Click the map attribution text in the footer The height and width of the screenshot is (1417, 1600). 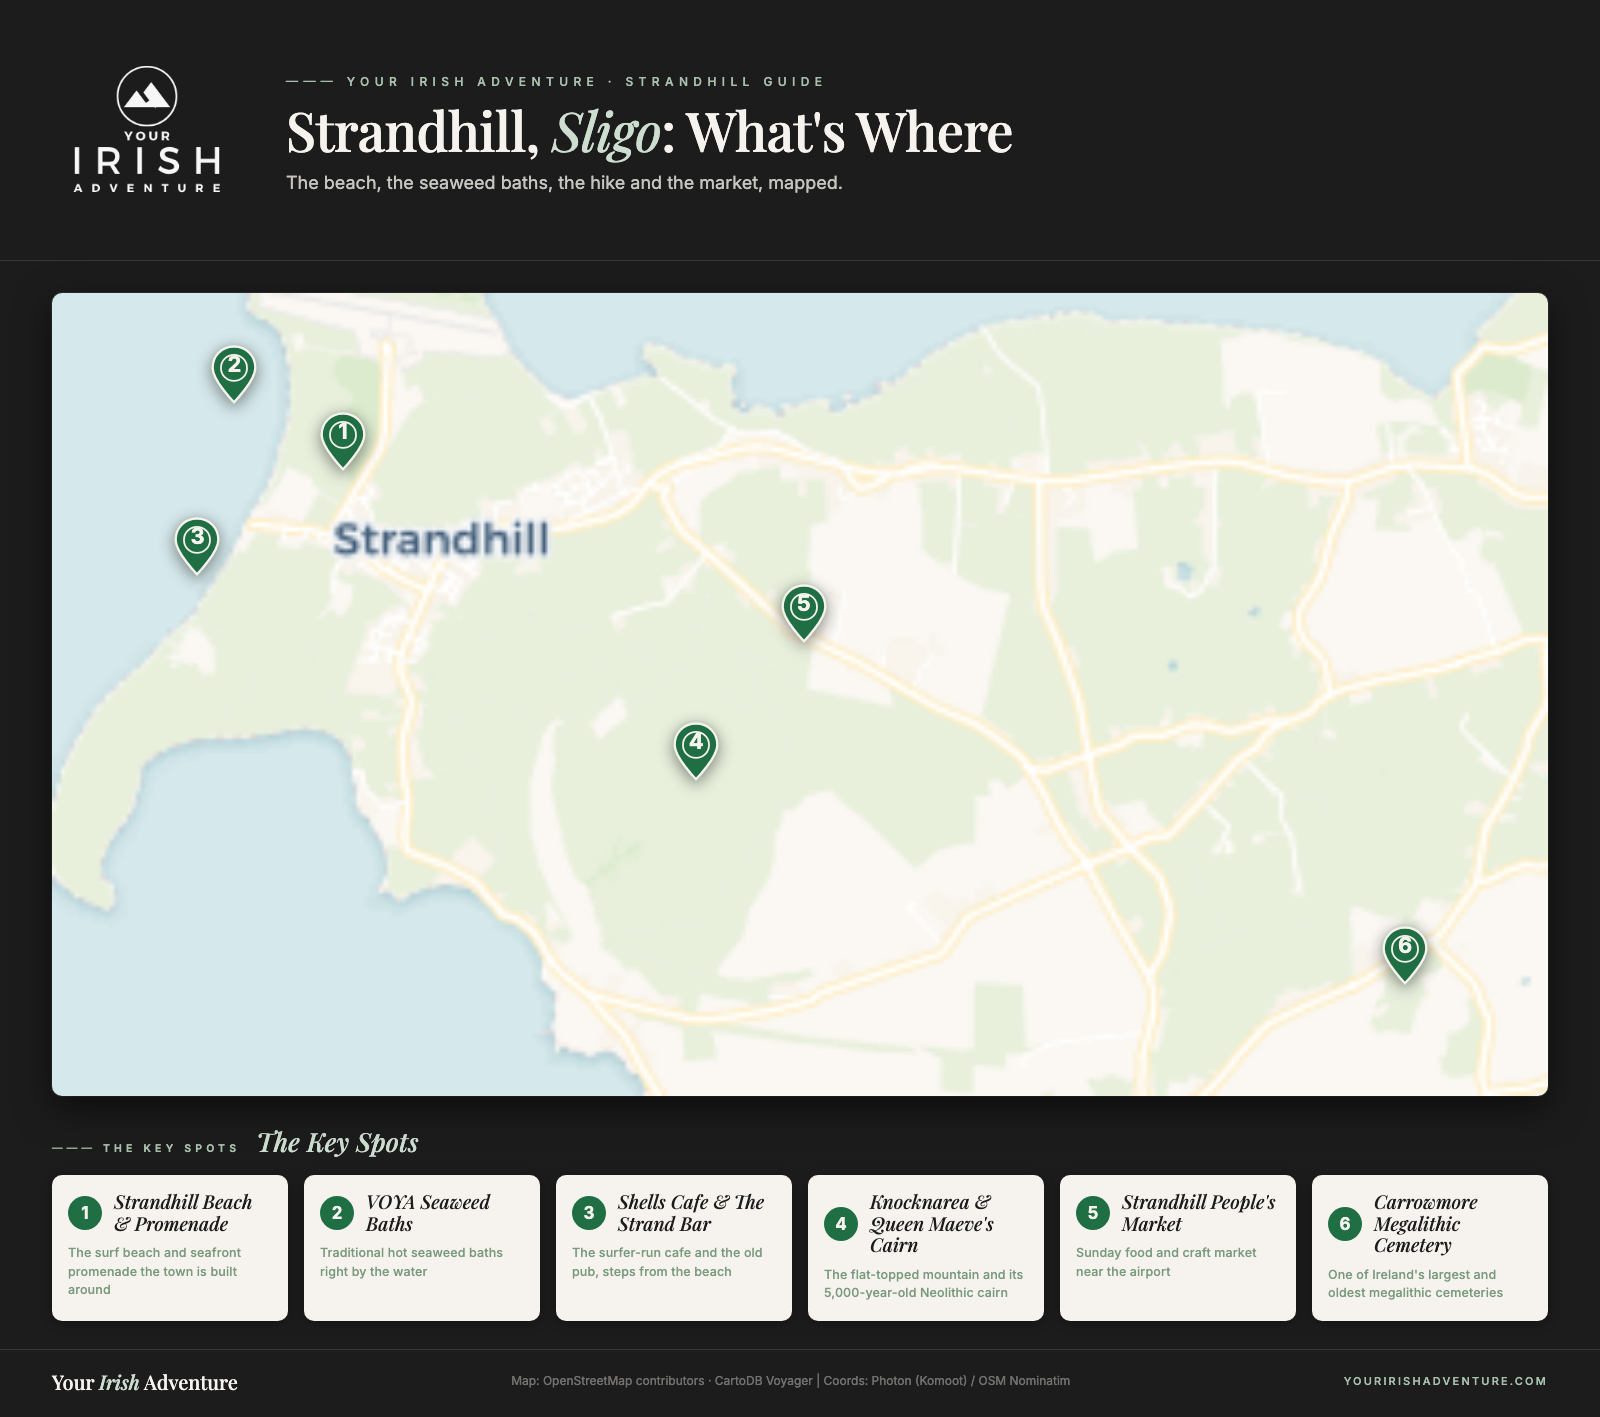pyautogui.click(x=790, y=1381)
